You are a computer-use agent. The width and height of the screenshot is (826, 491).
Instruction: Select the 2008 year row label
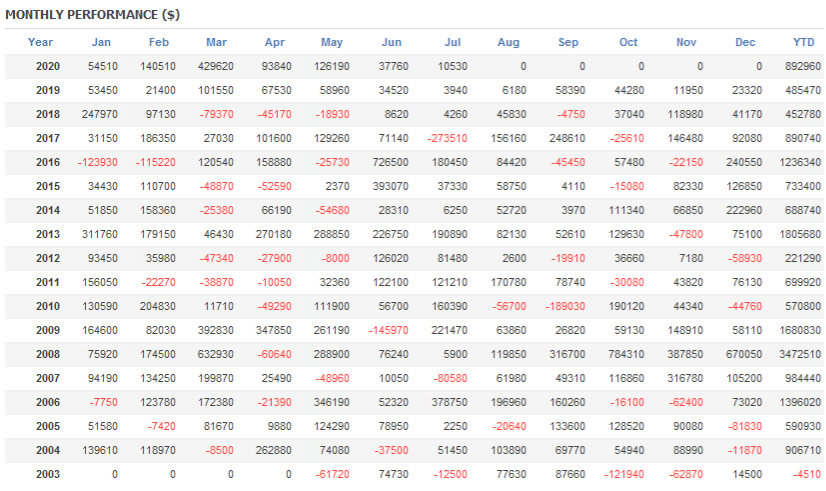(x=48, y=354)
